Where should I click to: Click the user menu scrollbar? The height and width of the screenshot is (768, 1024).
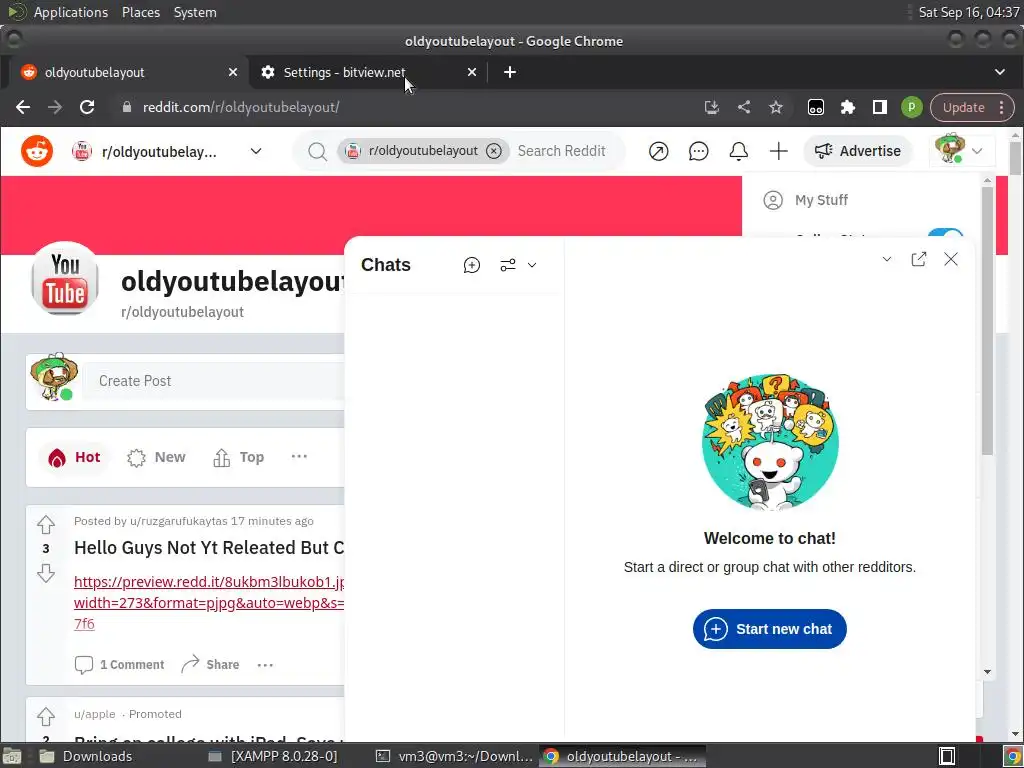click(x=987, y=320)
